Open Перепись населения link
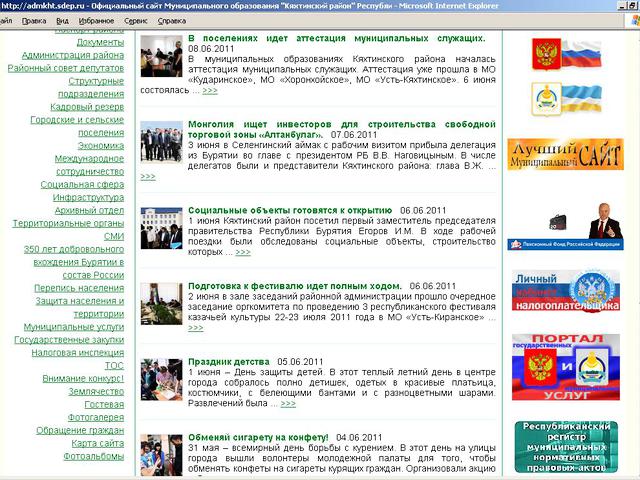640x480 pixels. (79, 288)
